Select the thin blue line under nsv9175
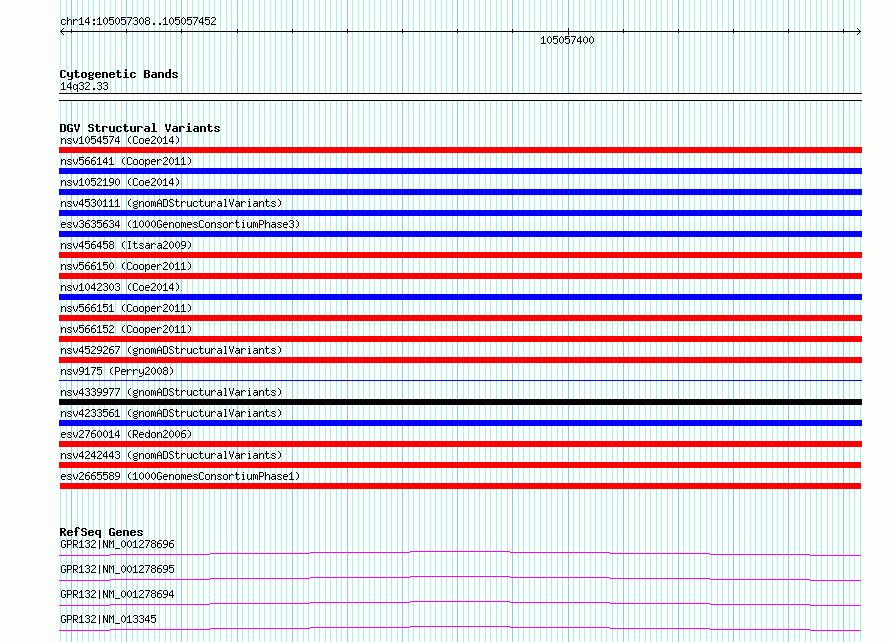Image resolution: width=890 pixels, height=642 pixels. pos(460,380)
